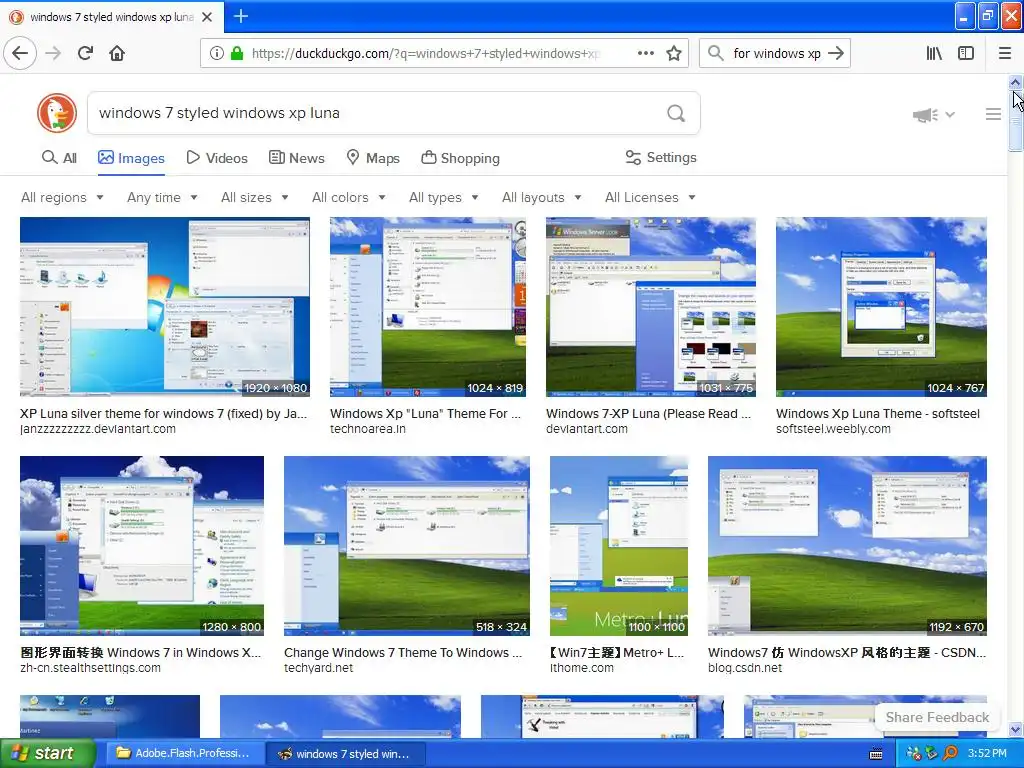The width and height of the screenshot is (1024, 768).
Task: Open the keyboard icon in taskbar
Action: [x=876, y=754]
